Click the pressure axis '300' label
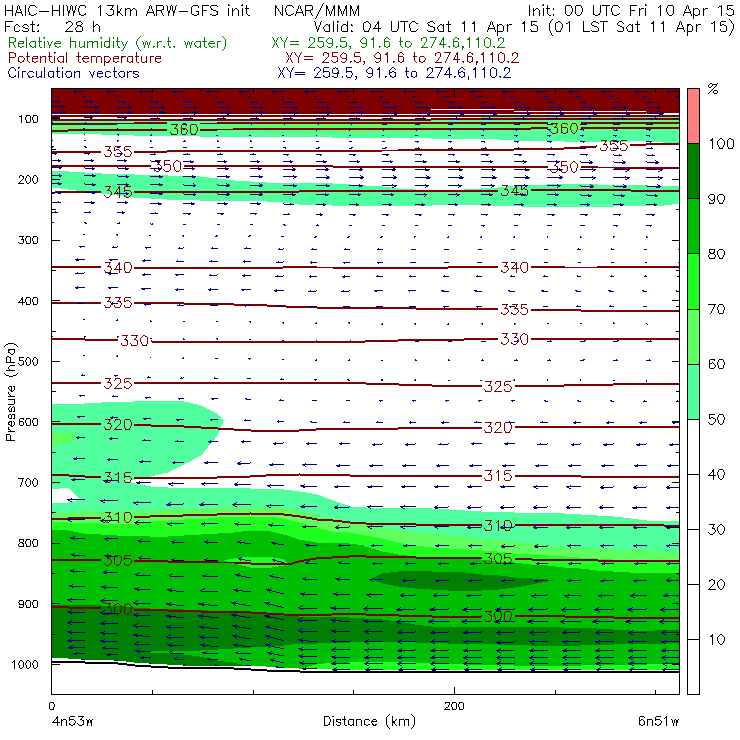This screenshot has width=740, height=740. click(x=28, y=240)
